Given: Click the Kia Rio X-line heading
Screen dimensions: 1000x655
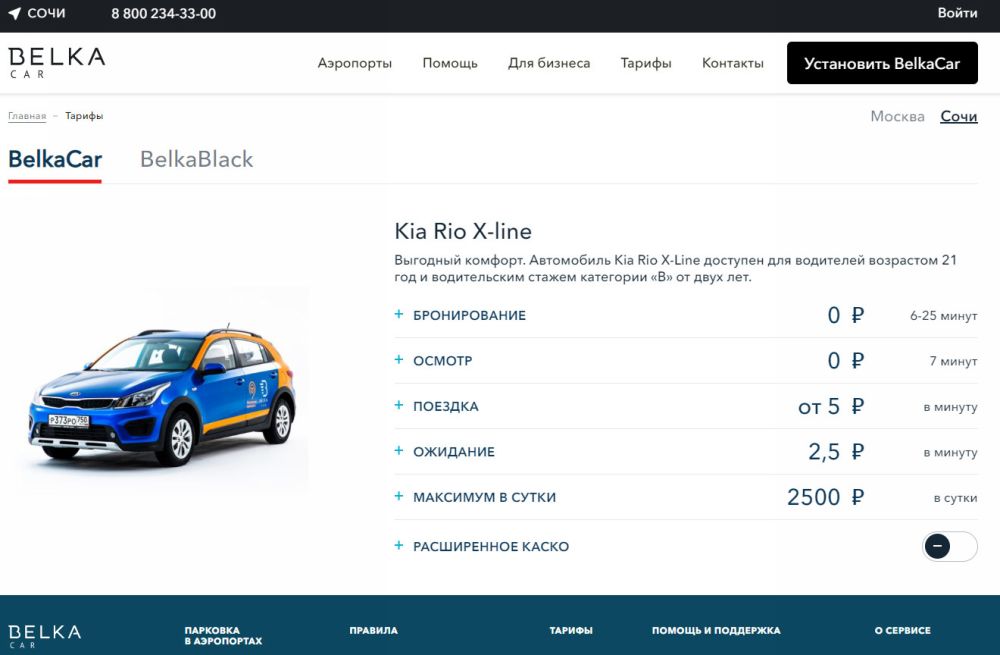Looking at the screenshot, I should point(463,232).
